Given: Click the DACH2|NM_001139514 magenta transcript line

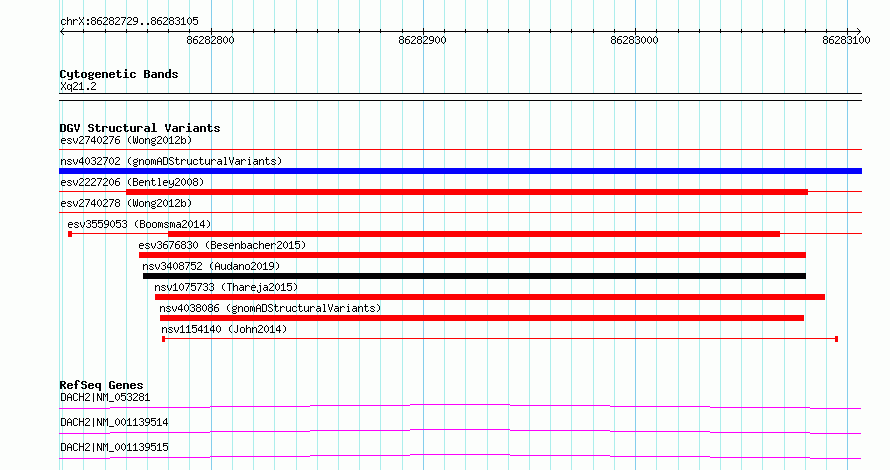Looking at the screenshot, I should tap(460, 431).
